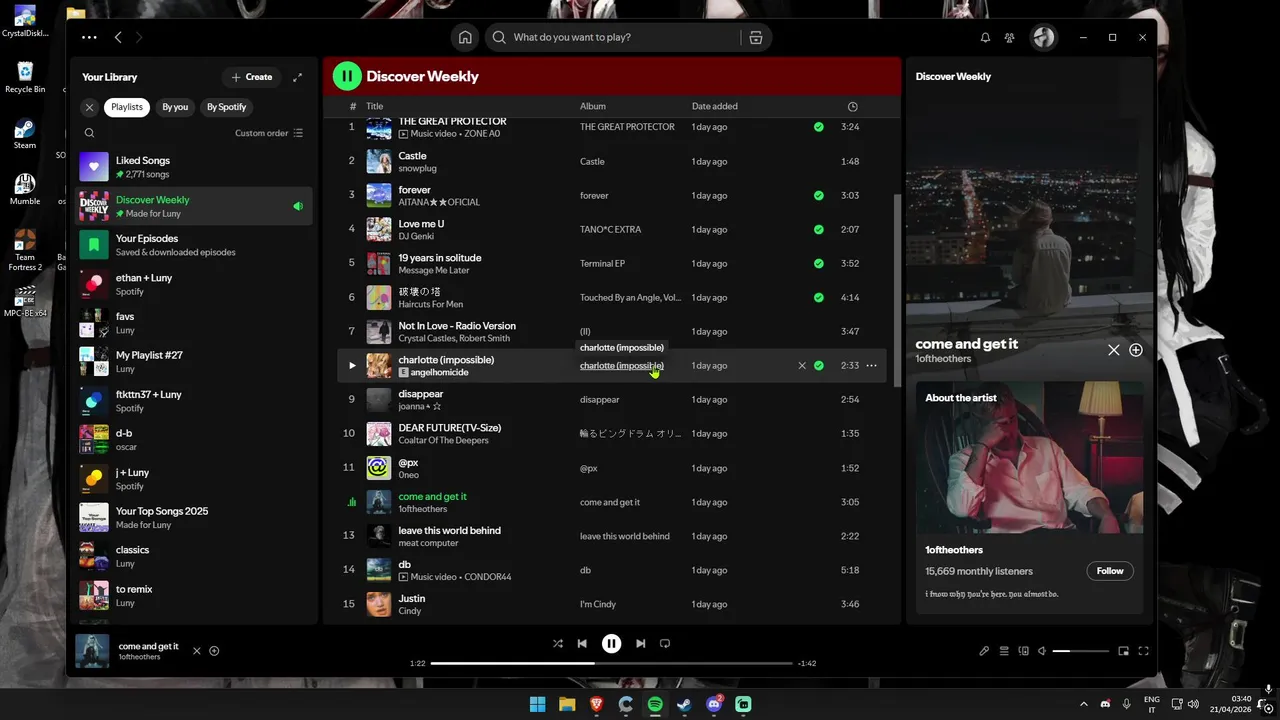The height and width of the screenshot is (720, 1280).
Task: Open the Miniplayer
Action: (x=1123, y=651)
